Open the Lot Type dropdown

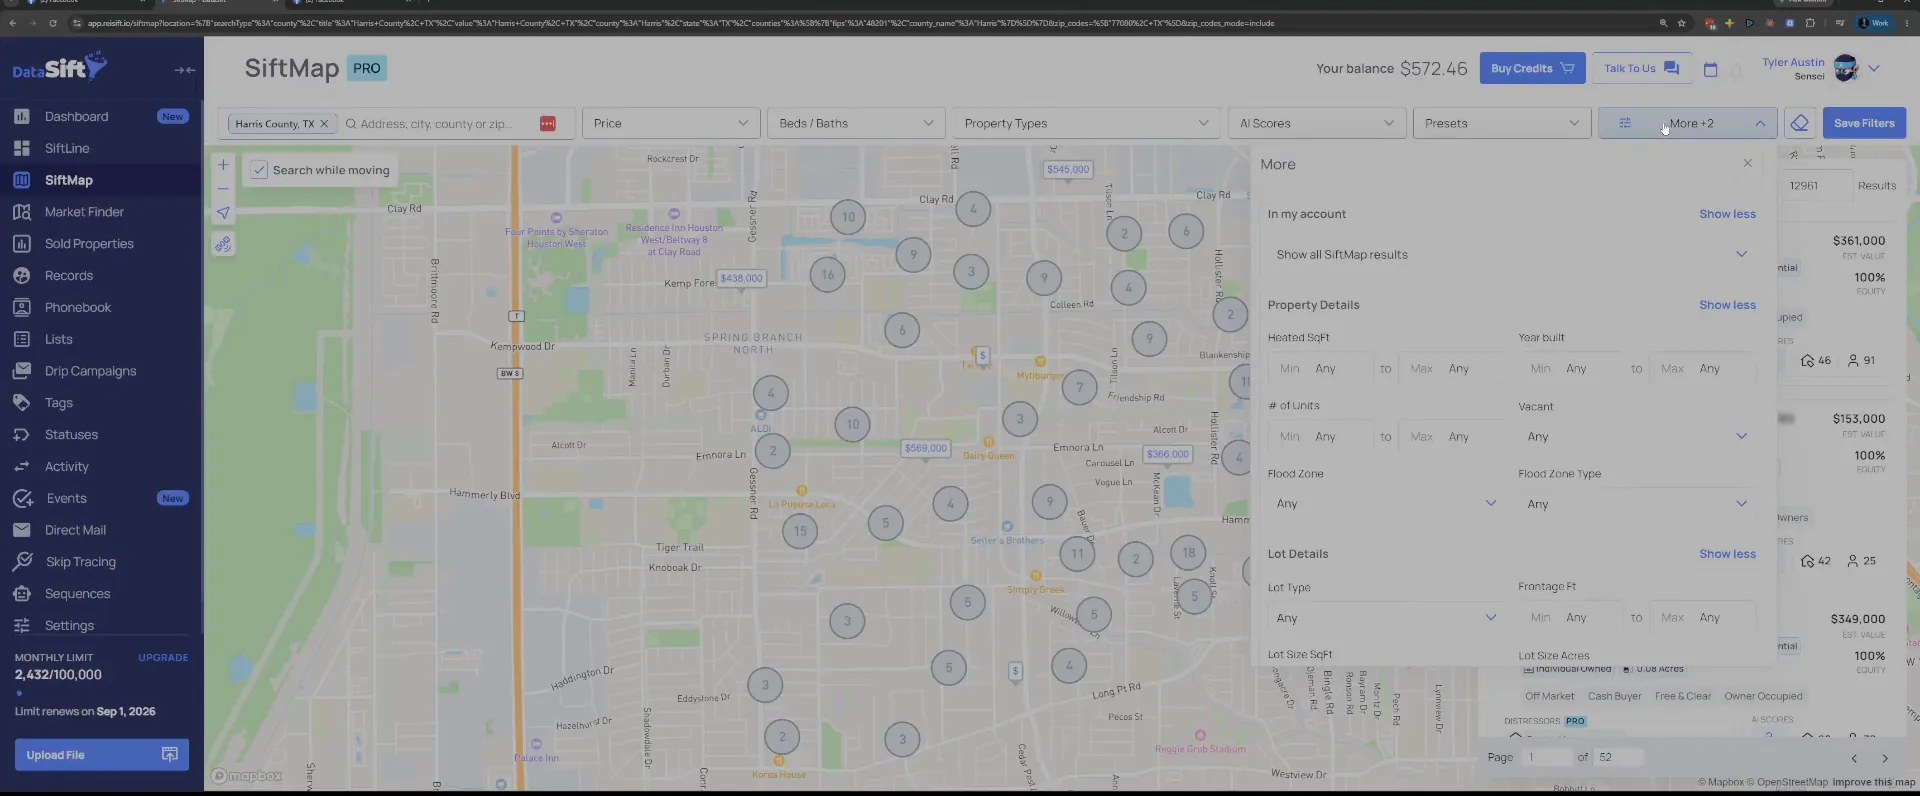tap(1386, 618)
